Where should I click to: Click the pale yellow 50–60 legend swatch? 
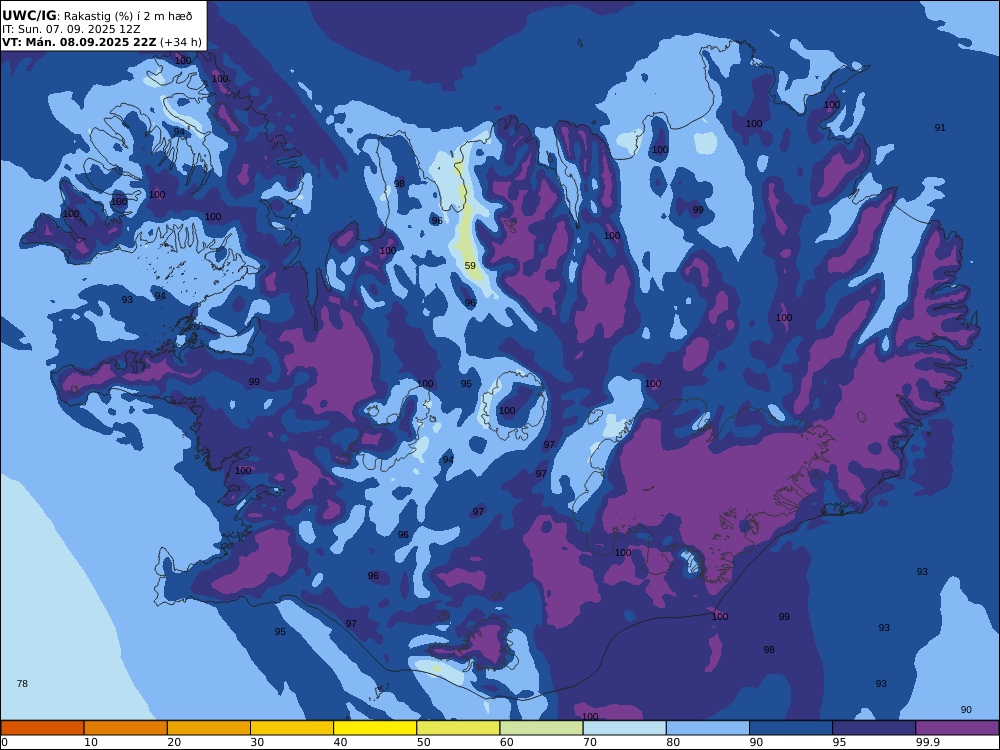tap(458, 728)
